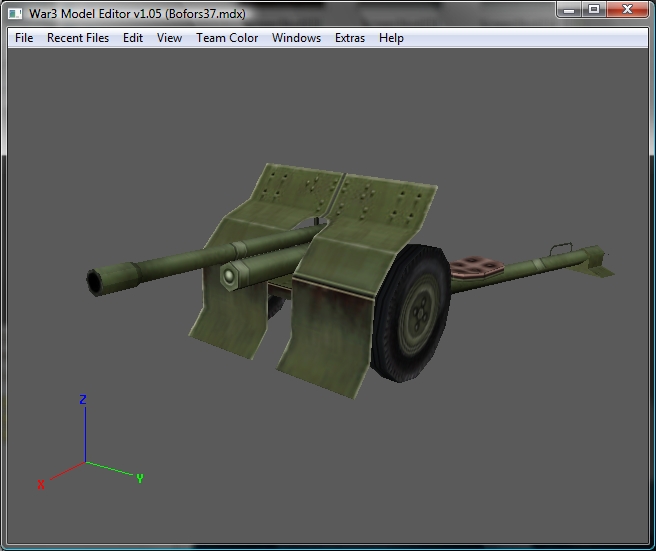Click the cannon's black rubber wheel
This screenshot has height=551, width=656.
click(411, 314)
